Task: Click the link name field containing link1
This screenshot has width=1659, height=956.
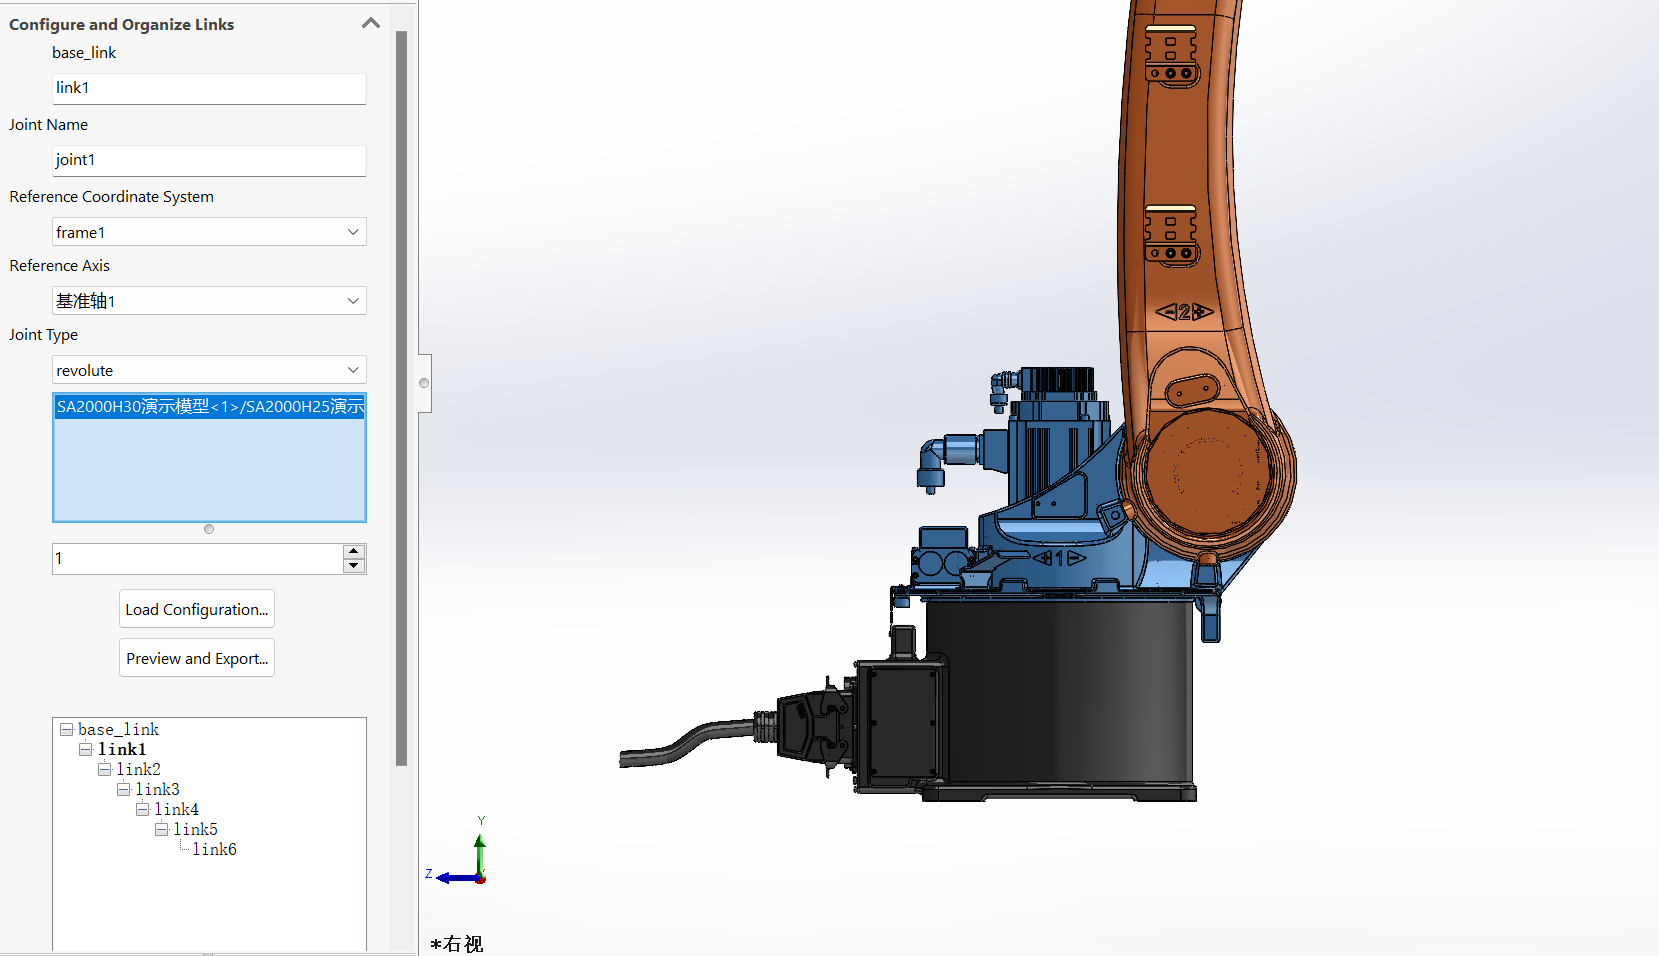Action: coord(208,88)
